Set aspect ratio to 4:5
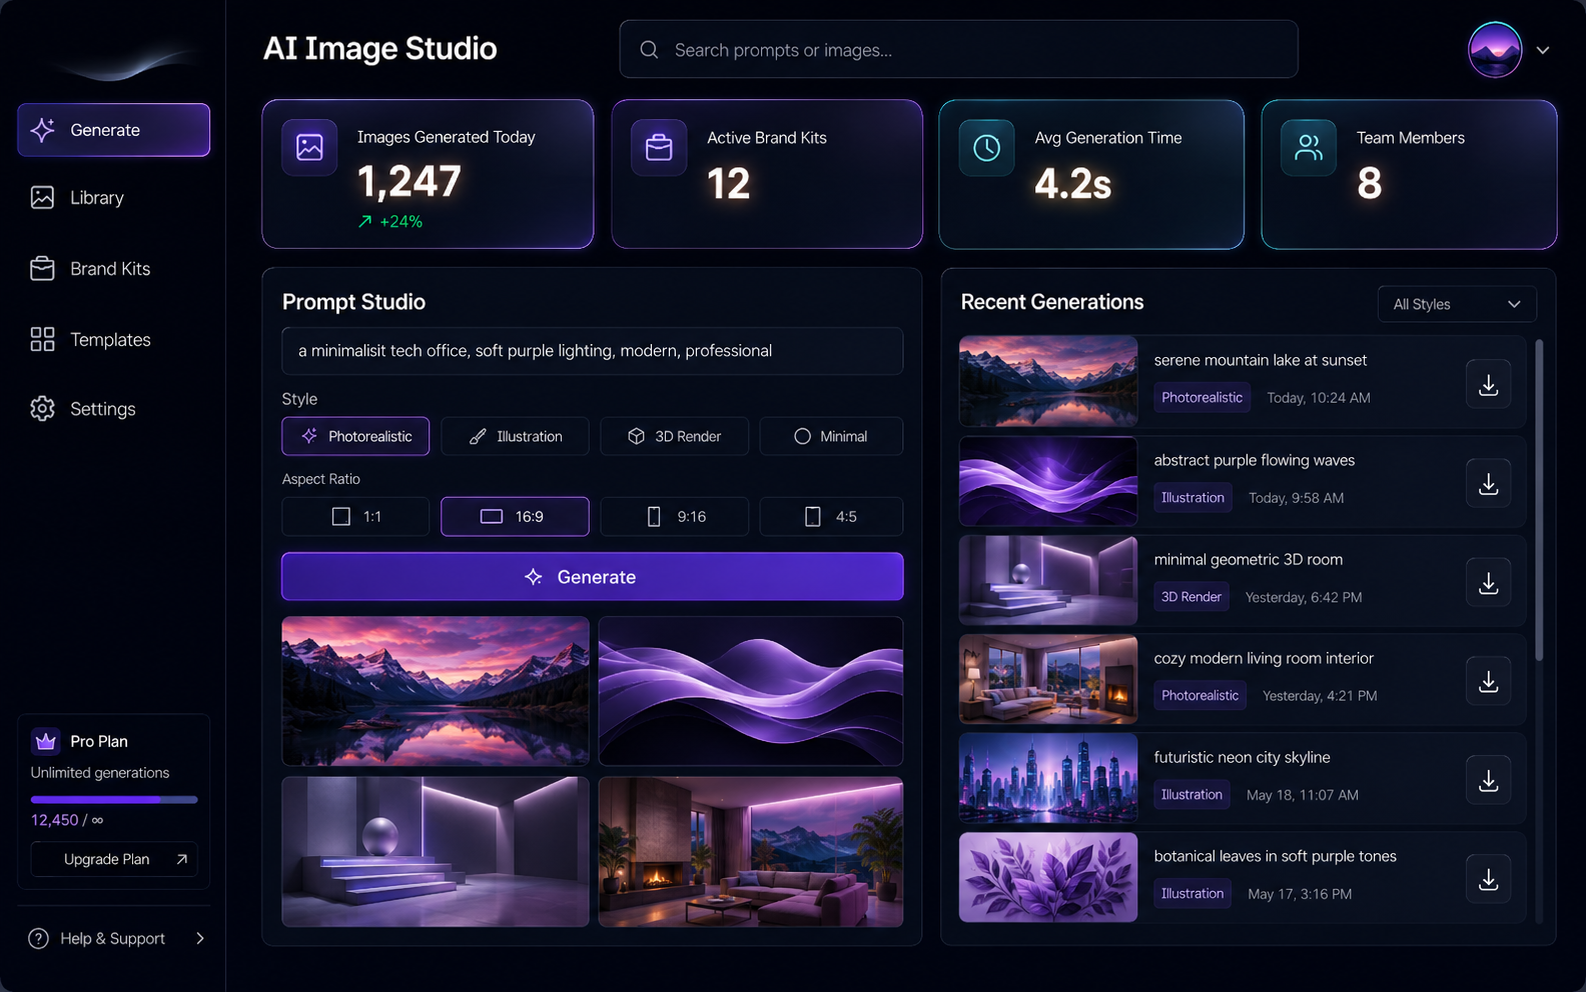The image size is (1586, 992). (x=831, y=517)
